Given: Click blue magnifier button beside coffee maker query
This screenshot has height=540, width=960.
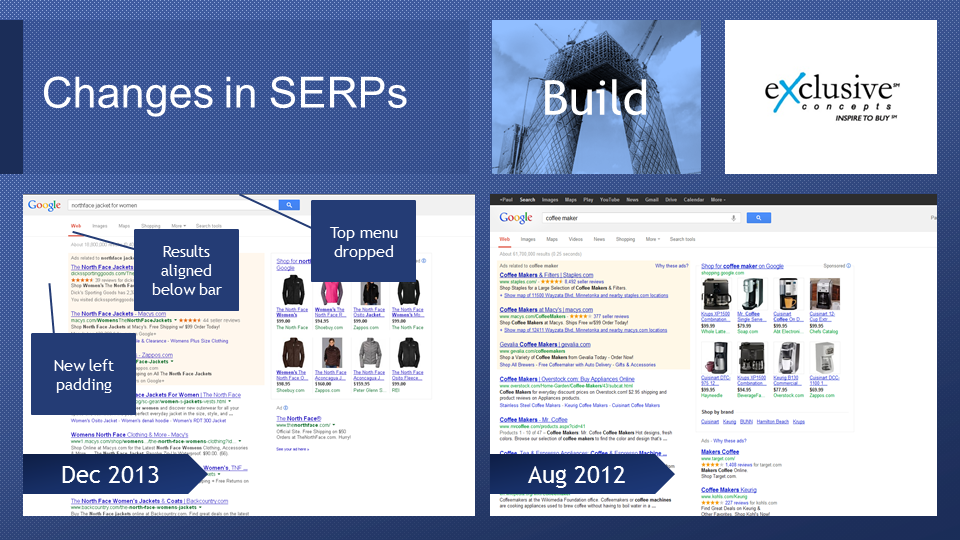Looking at the screenshot, I should coord(758,218).
